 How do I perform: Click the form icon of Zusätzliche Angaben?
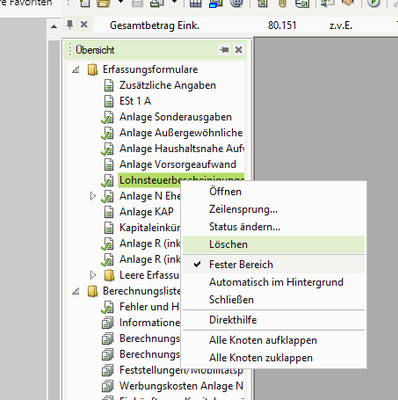click(109, 86)
